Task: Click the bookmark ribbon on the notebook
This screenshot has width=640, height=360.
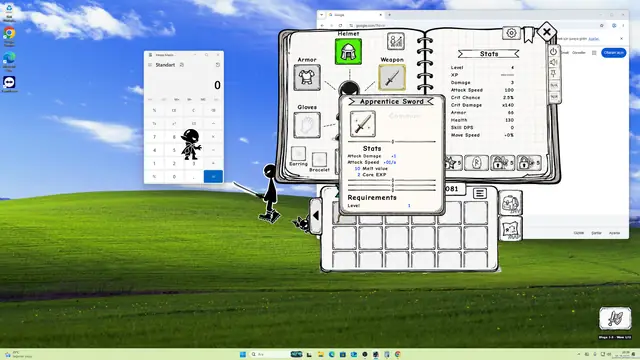Action: 529,35
